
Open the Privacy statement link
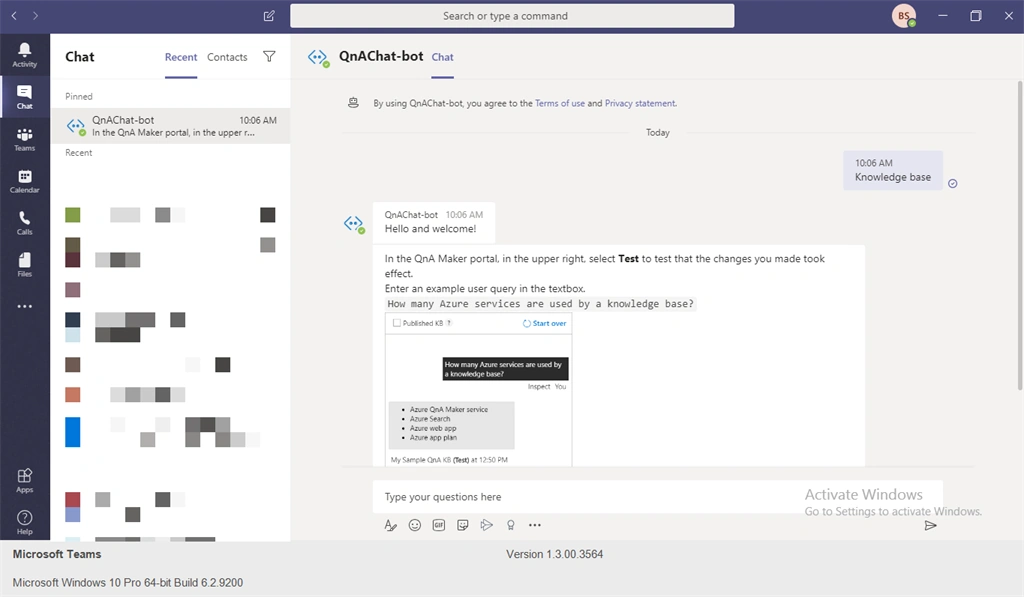[x=640, y=103]
